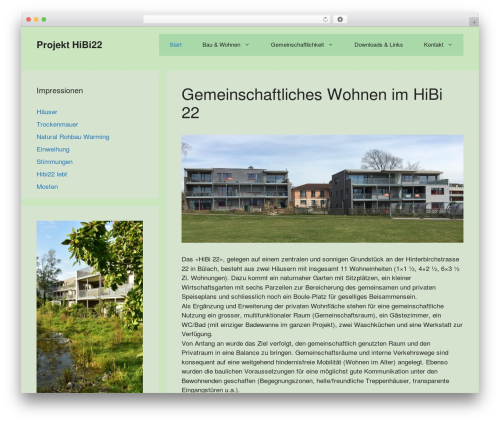Click the green fullscreen window dot
This screenshot has height=423, width=500.
44,19
